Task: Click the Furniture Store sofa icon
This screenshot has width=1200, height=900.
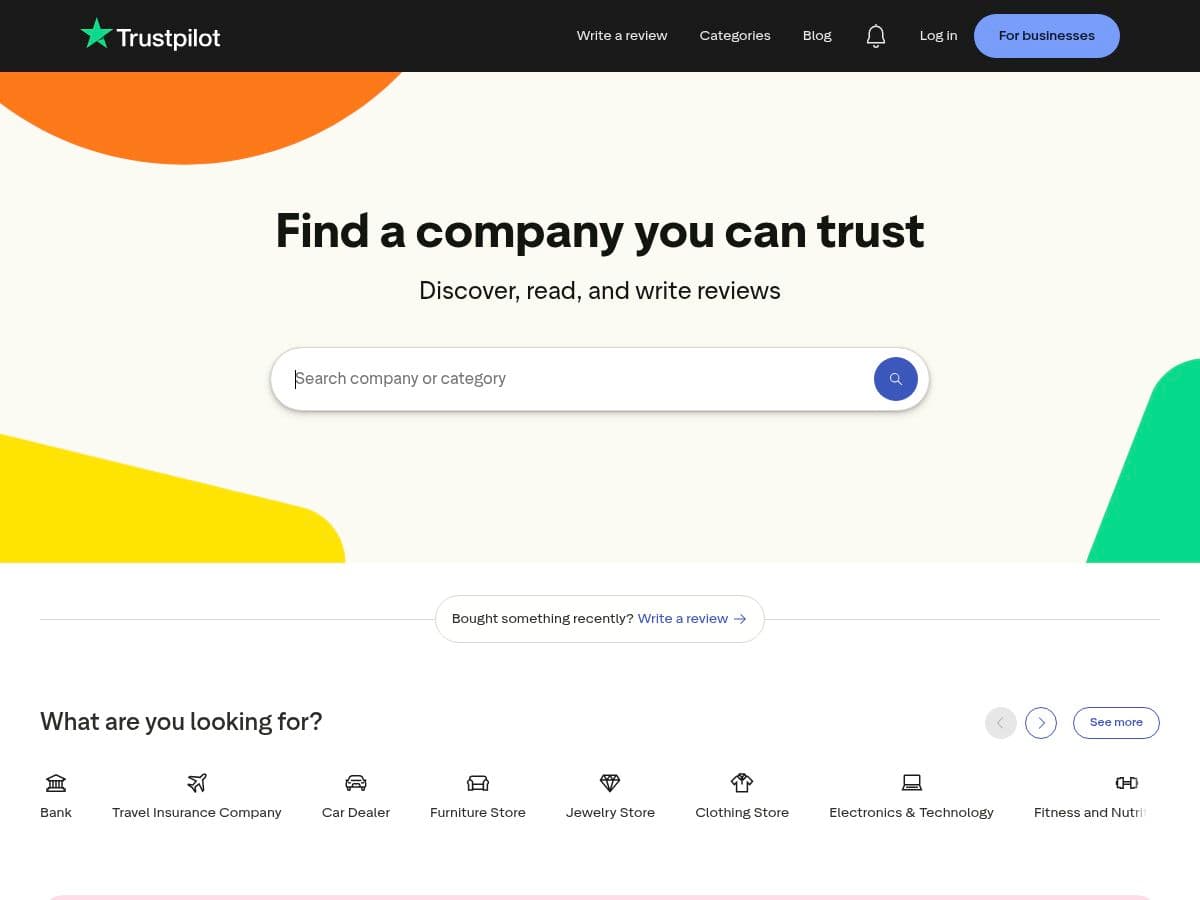Action: pos(477,783)
